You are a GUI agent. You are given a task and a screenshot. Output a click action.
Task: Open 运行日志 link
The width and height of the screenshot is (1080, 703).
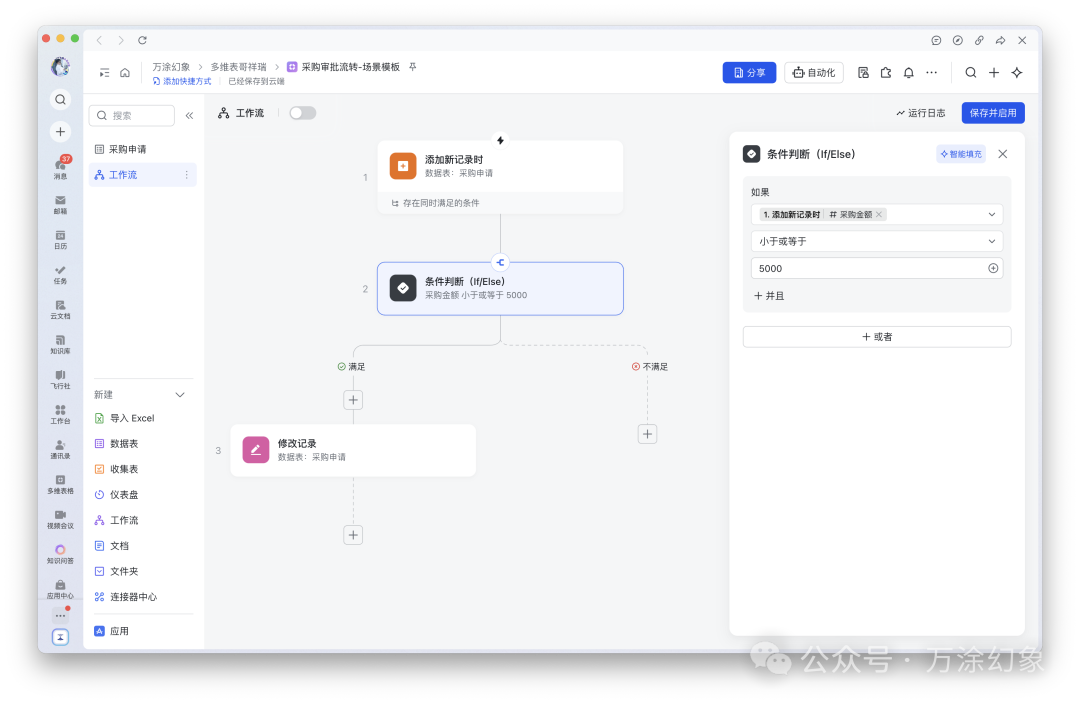(x=920, y=113)
